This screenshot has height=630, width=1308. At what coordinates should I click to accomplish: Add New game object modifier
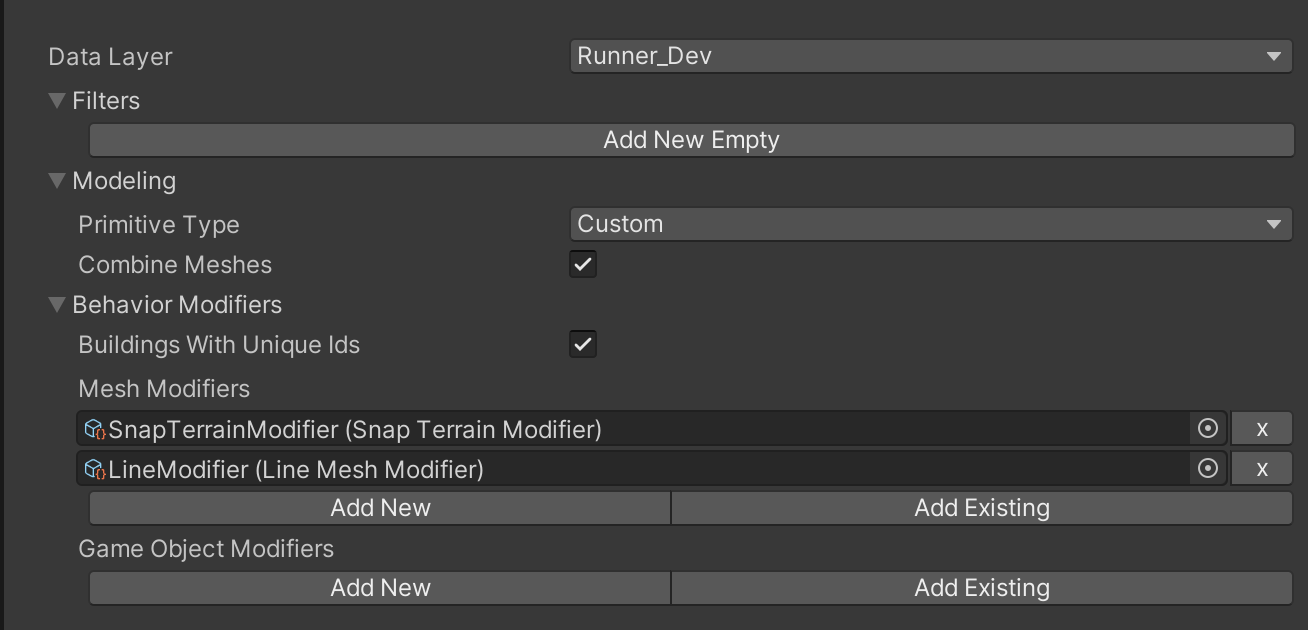pos(380,588)
